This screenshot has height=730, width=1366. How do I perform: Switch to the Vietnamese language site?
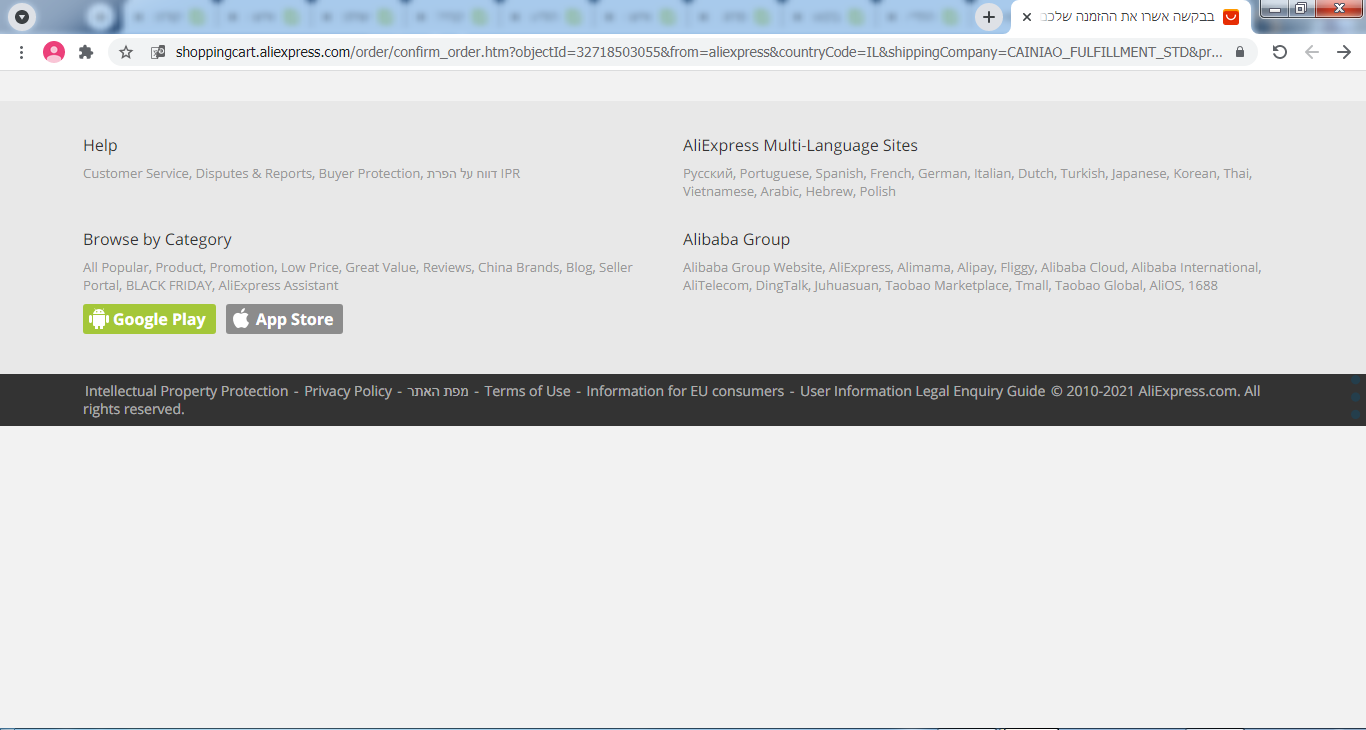[x=718, y=191]
